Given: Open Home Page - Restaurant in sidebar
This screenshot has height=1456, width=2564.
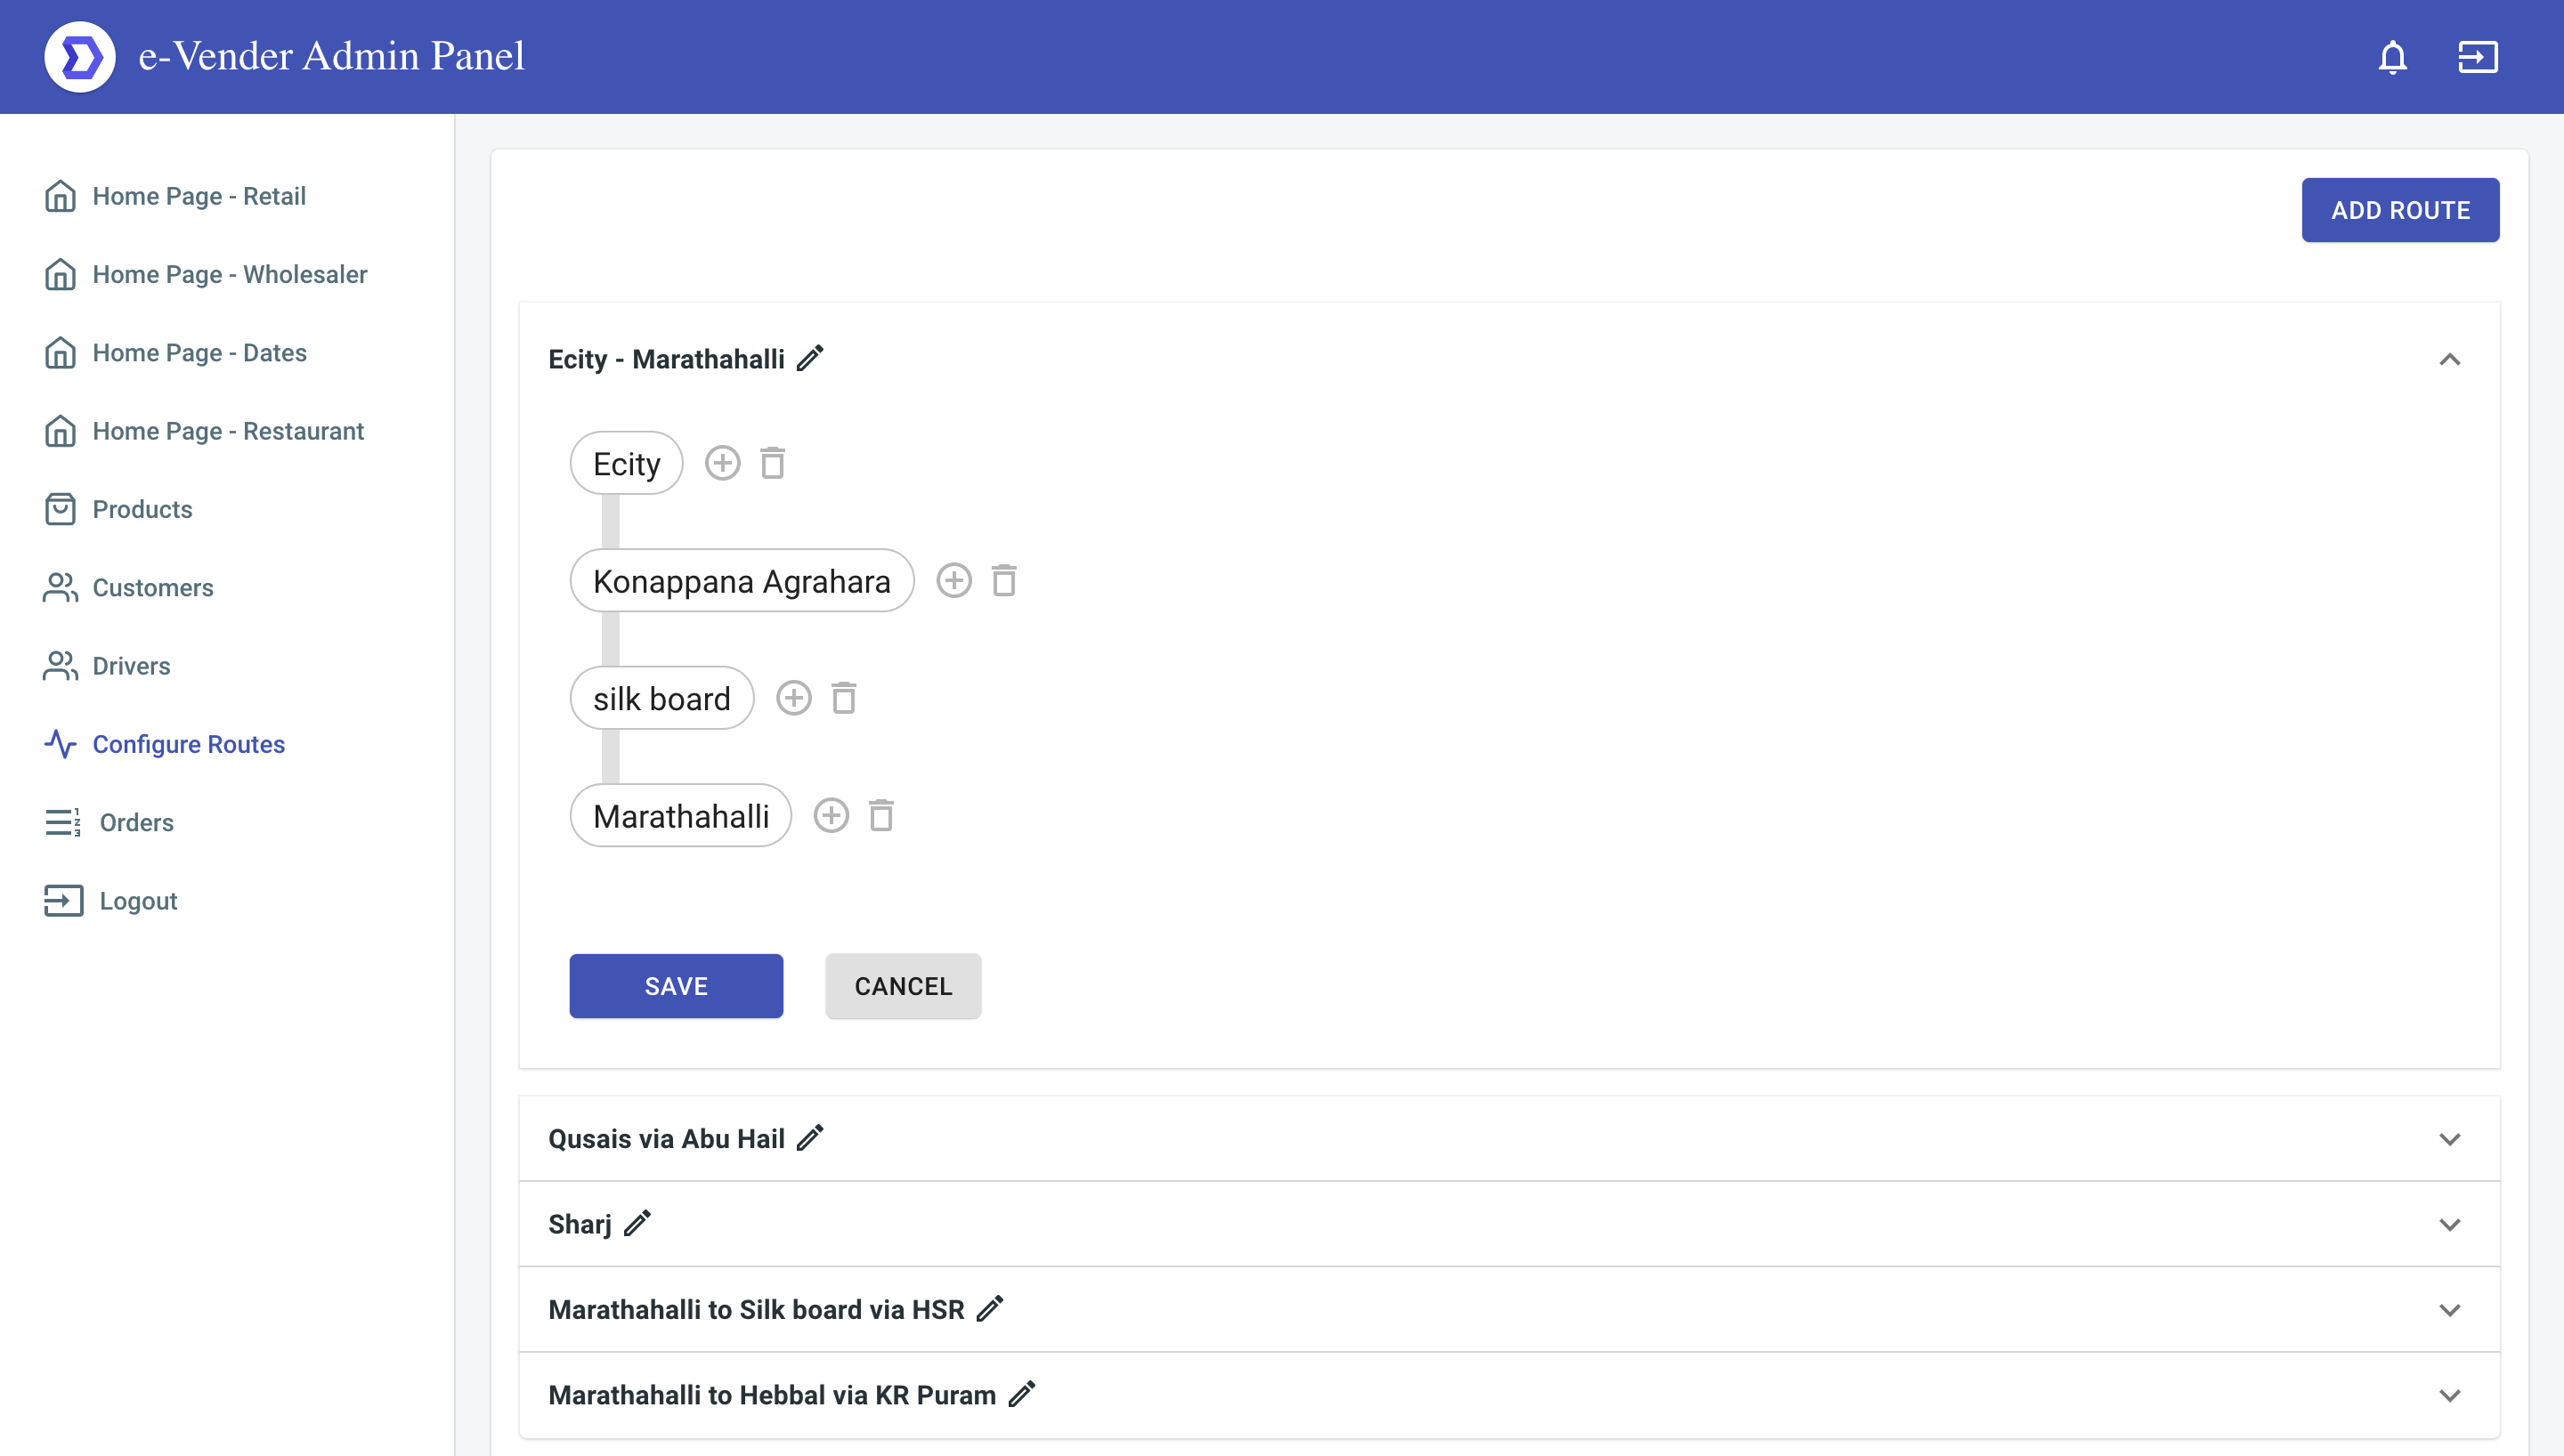Looking at the screenshot, I should click(x=204, y=431).
